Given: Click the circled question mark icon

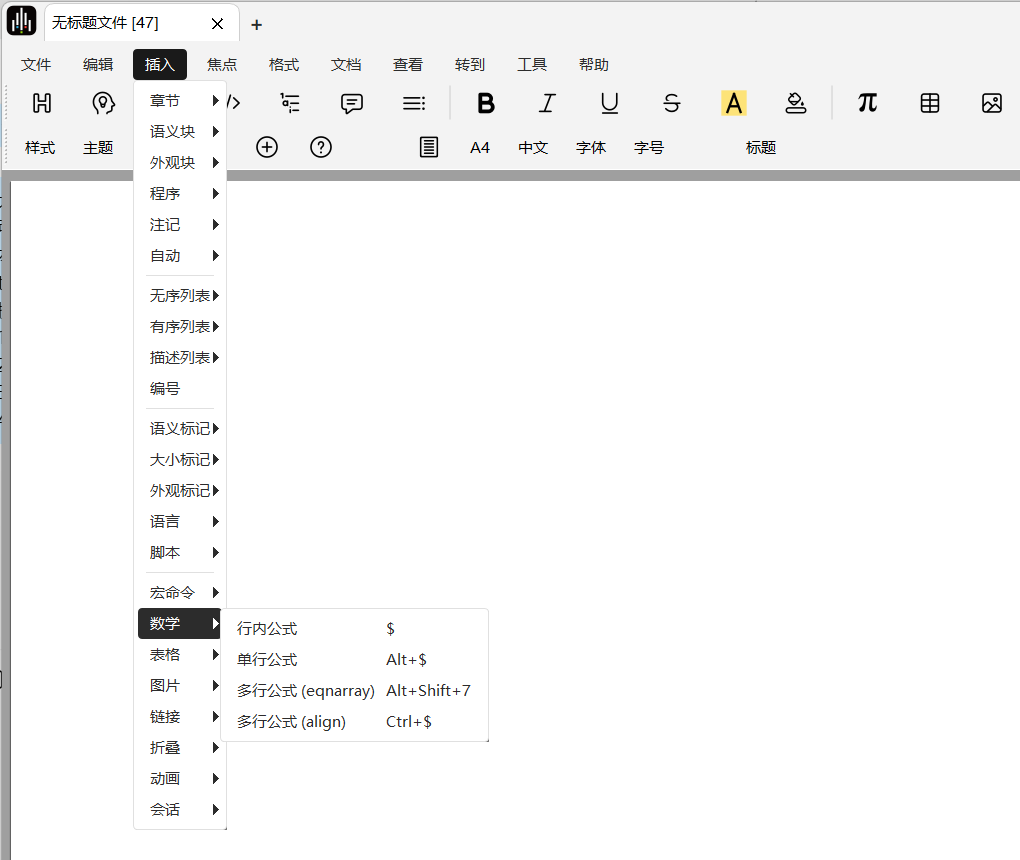Looking at the screenshot, I should pyautogui.click(x=321, y=147).
